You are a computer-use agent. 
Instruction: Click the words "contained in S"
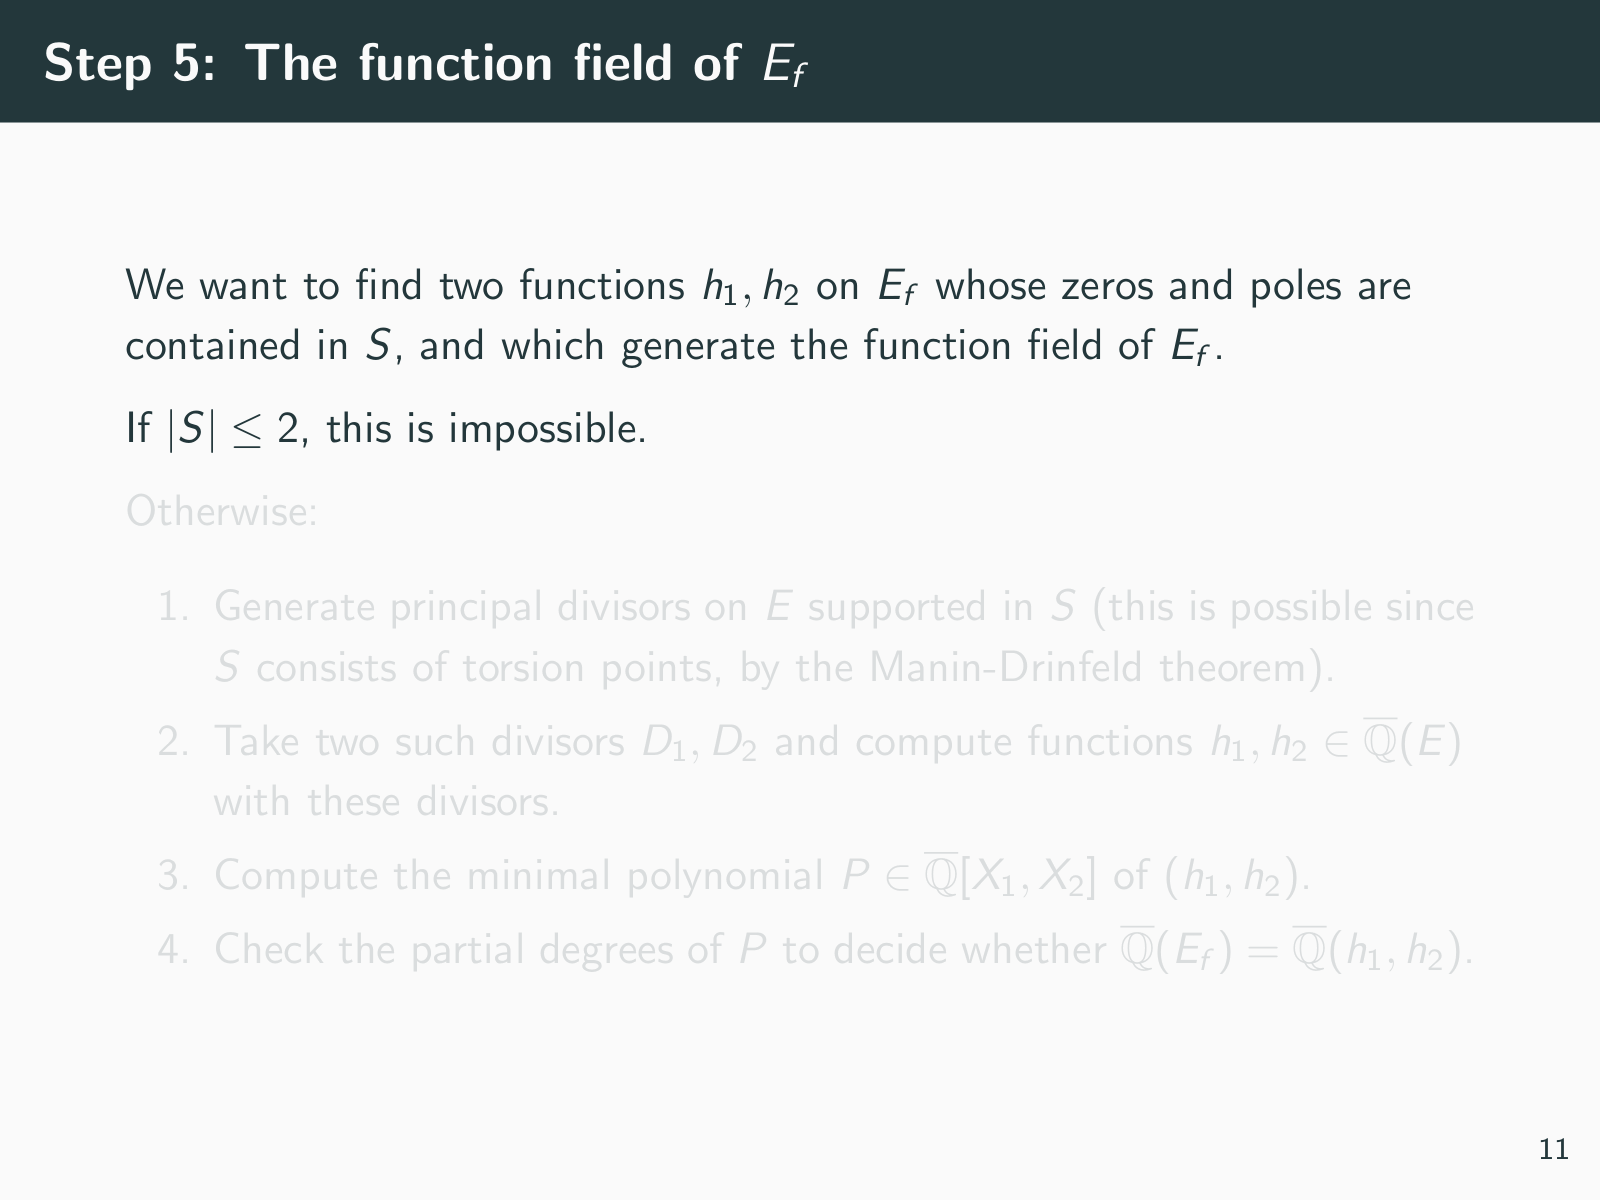(x=258, y=347)
